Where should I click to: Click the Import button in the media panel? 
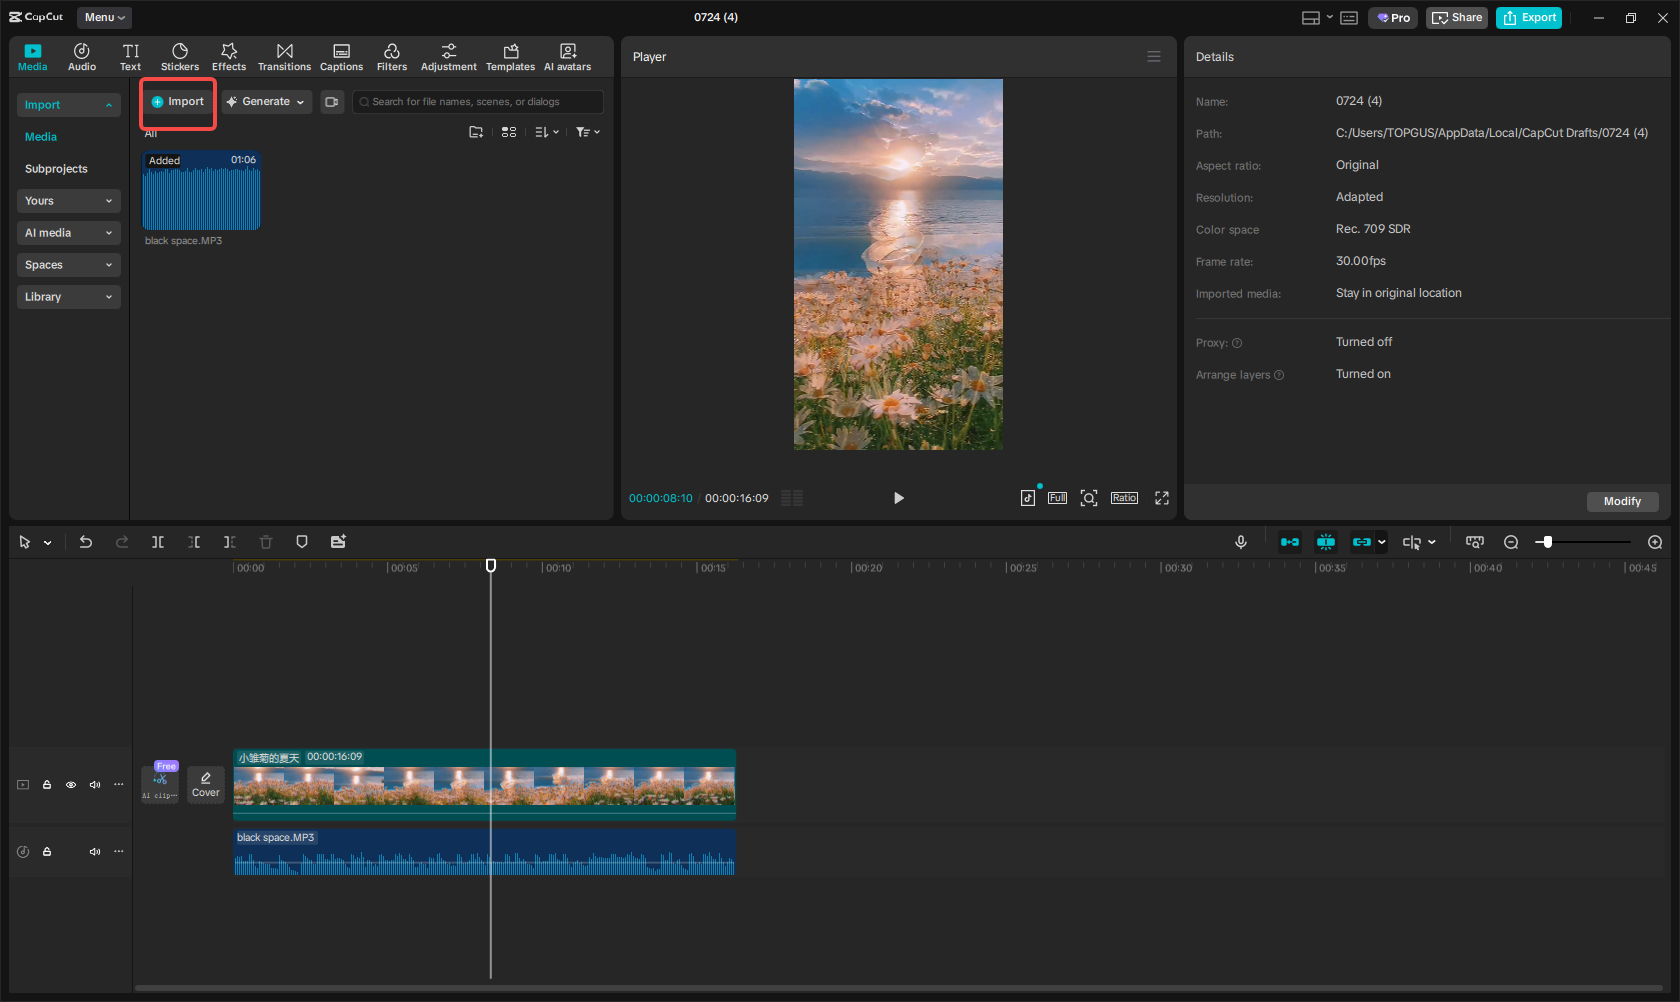pos(177,101)
